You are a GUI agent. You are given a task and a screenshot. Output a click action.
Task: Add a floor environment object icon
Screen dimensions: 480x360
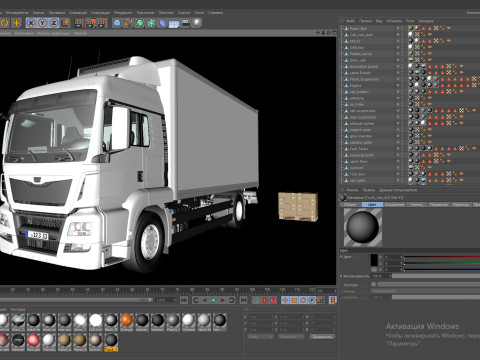[x=174, y=24]
